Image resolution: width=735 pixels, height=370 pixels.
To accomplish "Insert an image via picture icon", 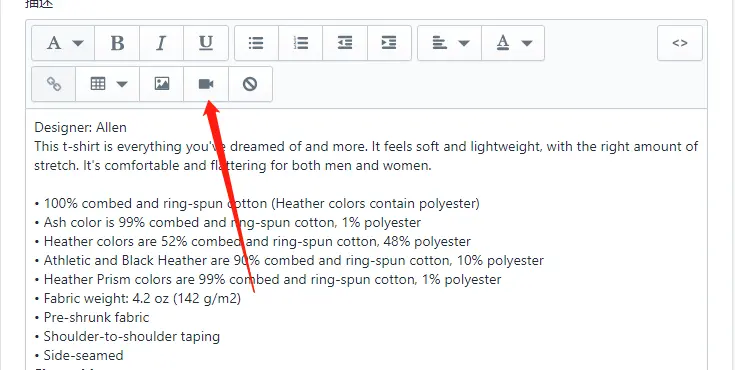I will click(162, 84).
